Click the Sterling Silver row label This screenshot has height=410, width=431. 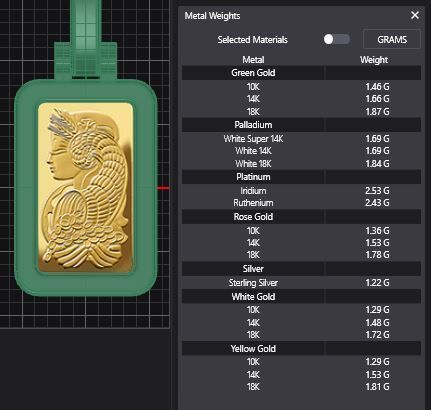pyautogui.click(x=253, y=283)
